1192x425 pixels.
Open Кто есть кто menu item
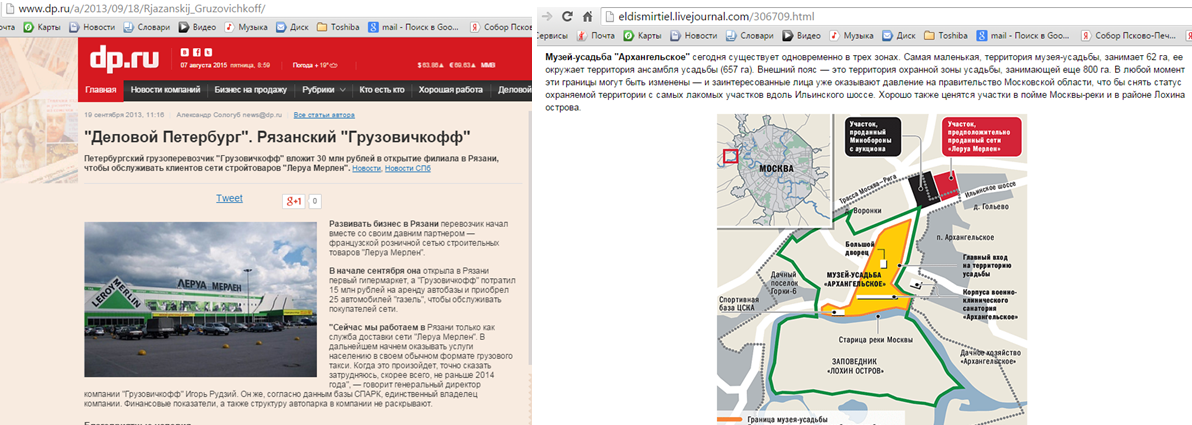click(382, 90)
